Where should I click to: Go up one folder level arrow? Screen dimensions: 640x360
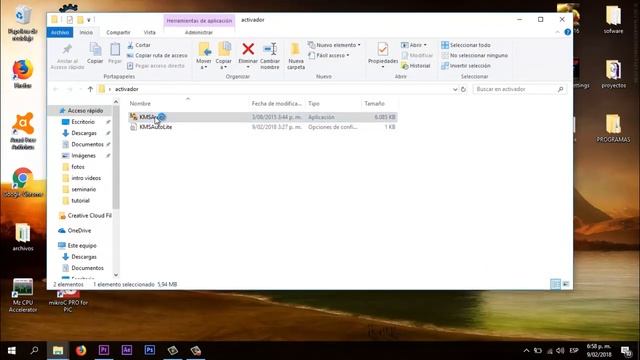[x=90, y=89]
